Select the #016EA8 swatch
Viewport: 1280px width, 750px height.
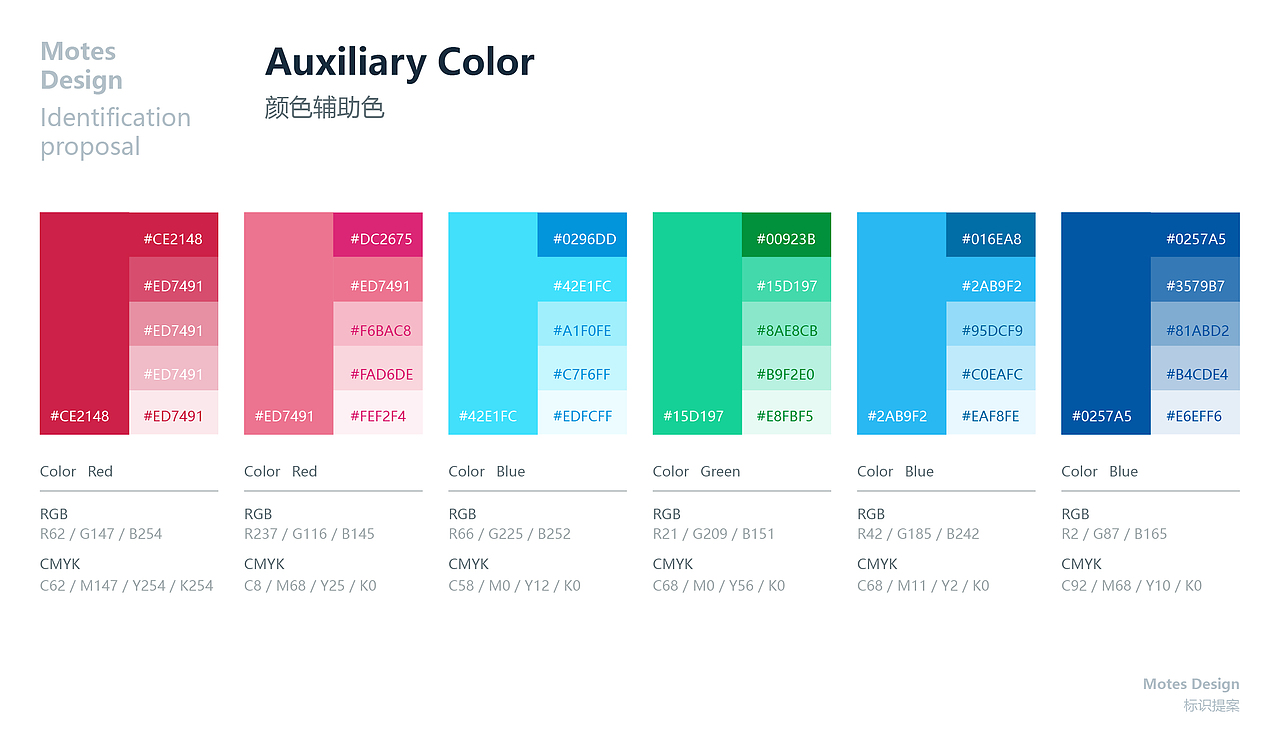point(991,234)
